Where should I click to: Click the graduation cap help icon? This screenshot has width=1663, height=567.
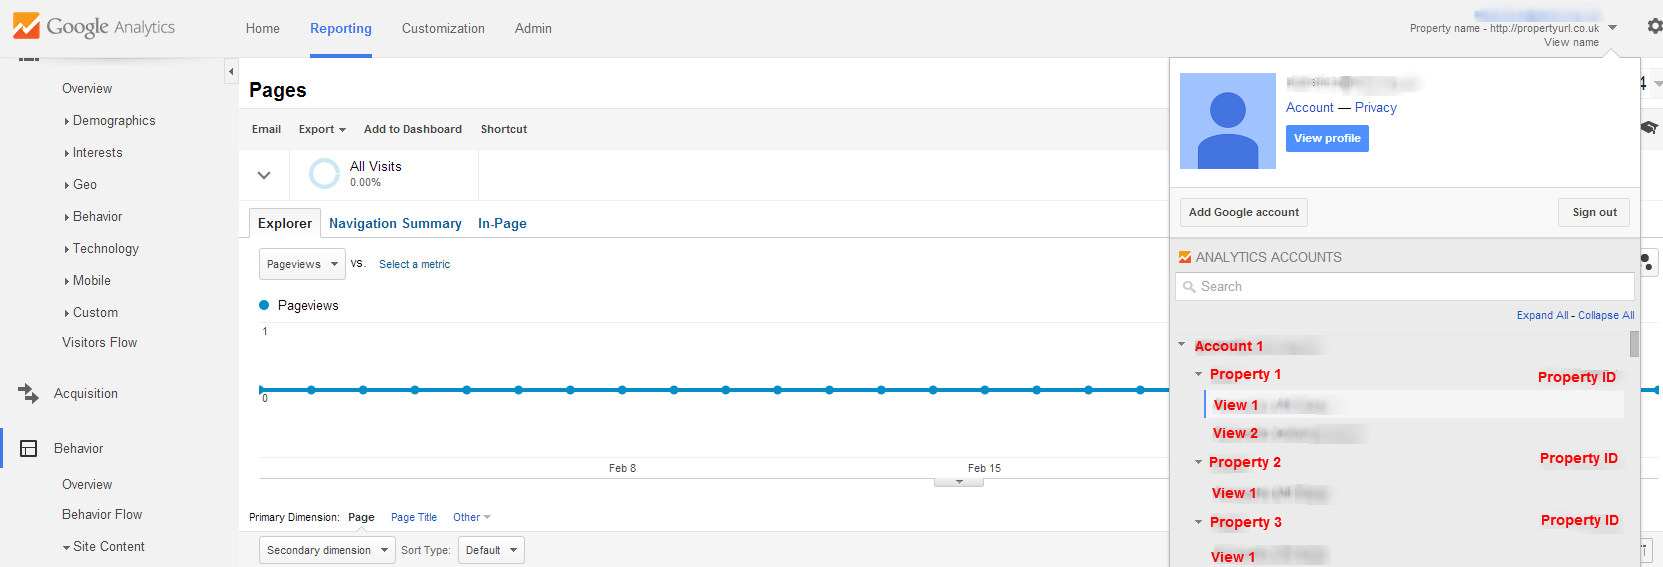[x=1649, y=128]
